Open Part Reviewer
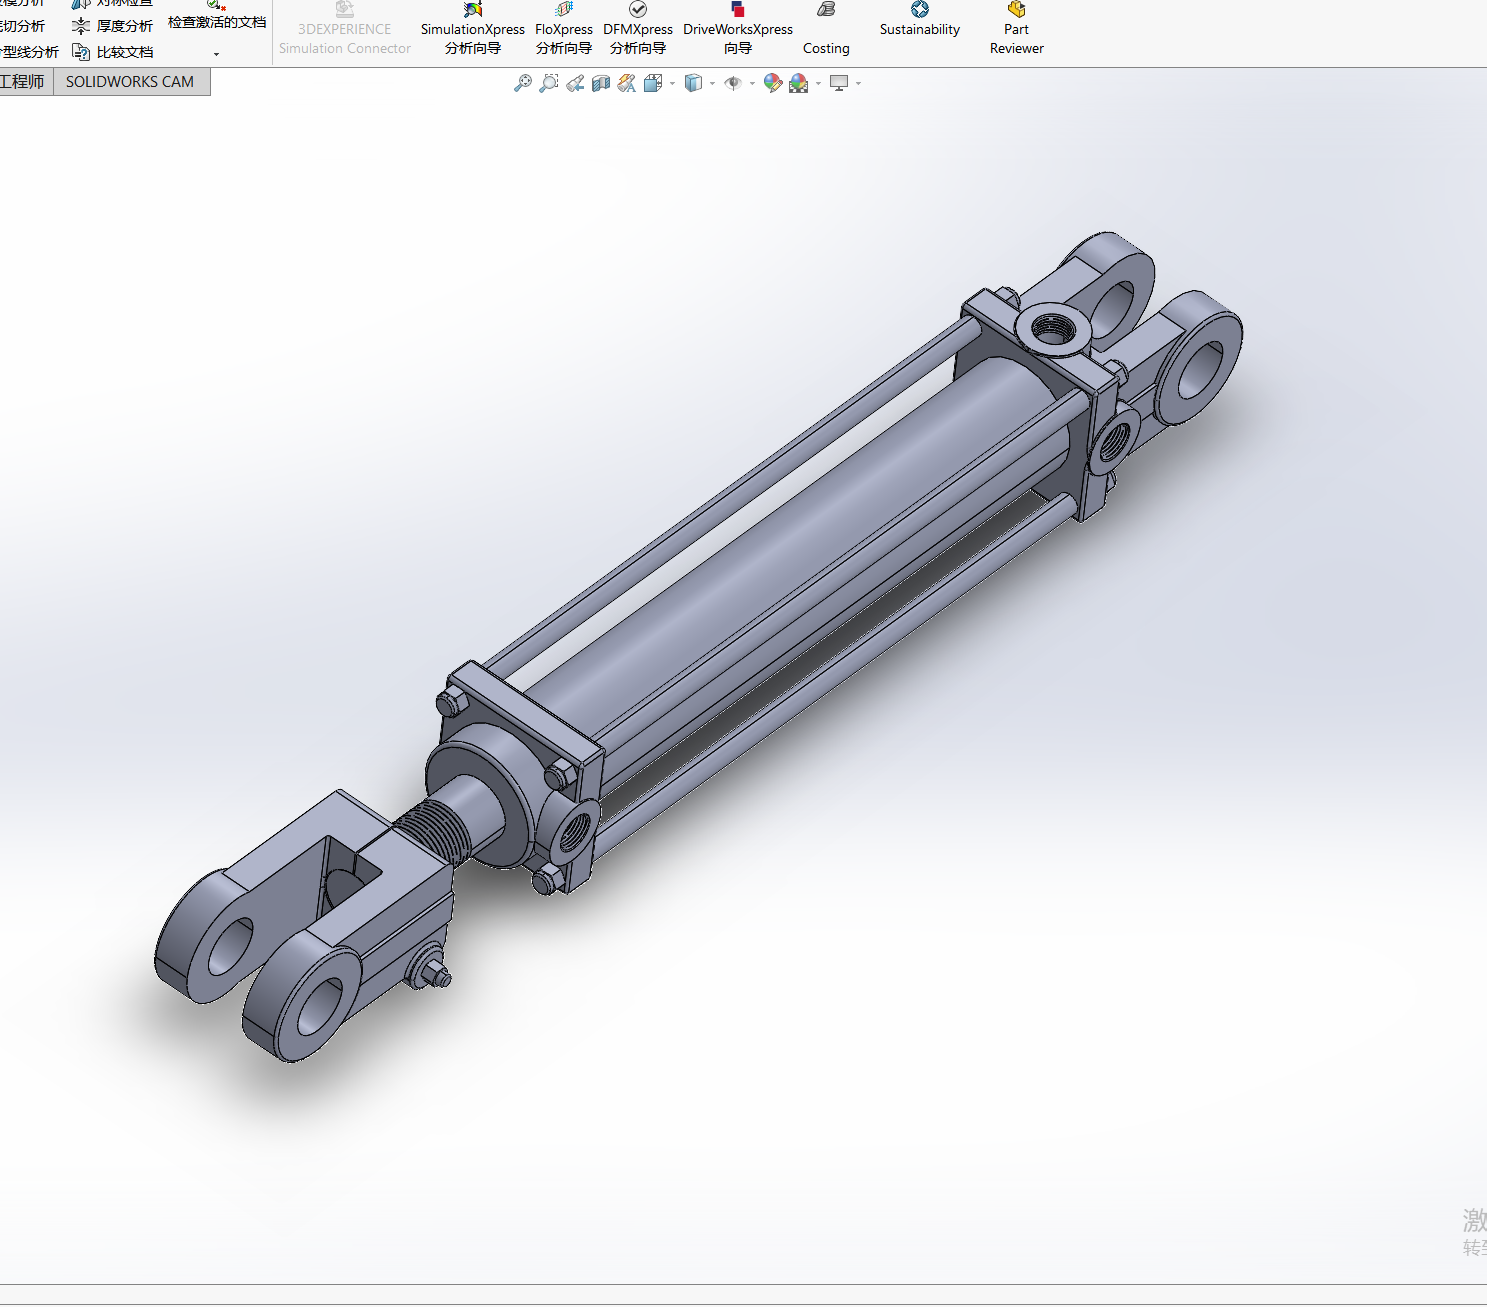 point(1017,29)
